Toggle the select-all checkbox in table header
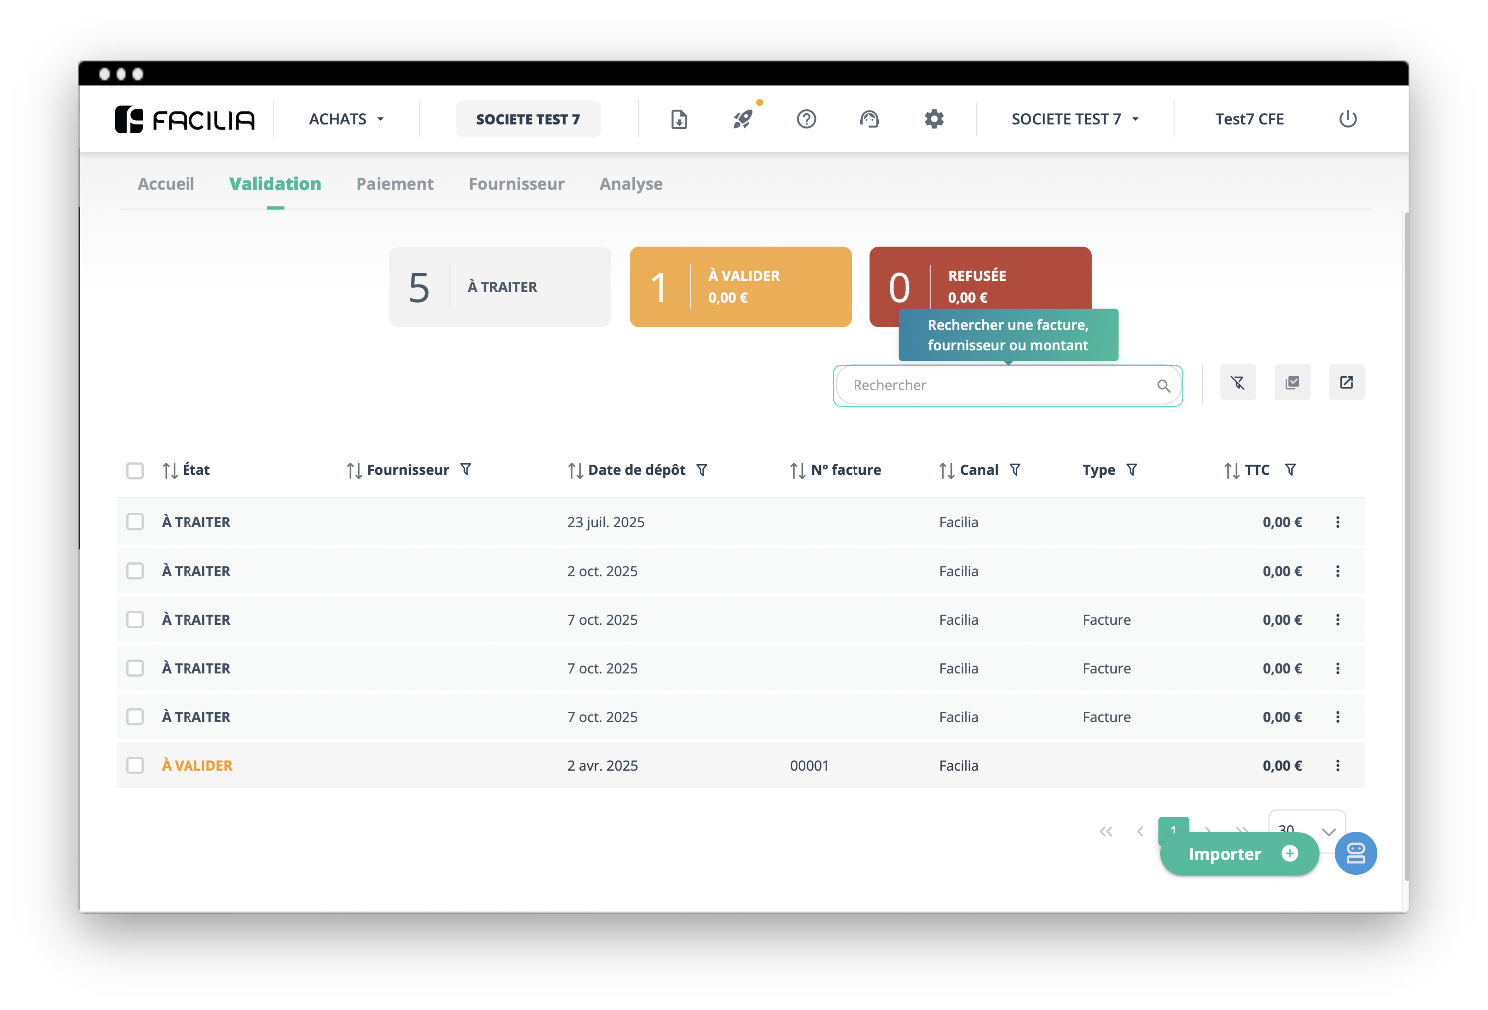This screenshot has height=1010, width=1488. [135, 471]
